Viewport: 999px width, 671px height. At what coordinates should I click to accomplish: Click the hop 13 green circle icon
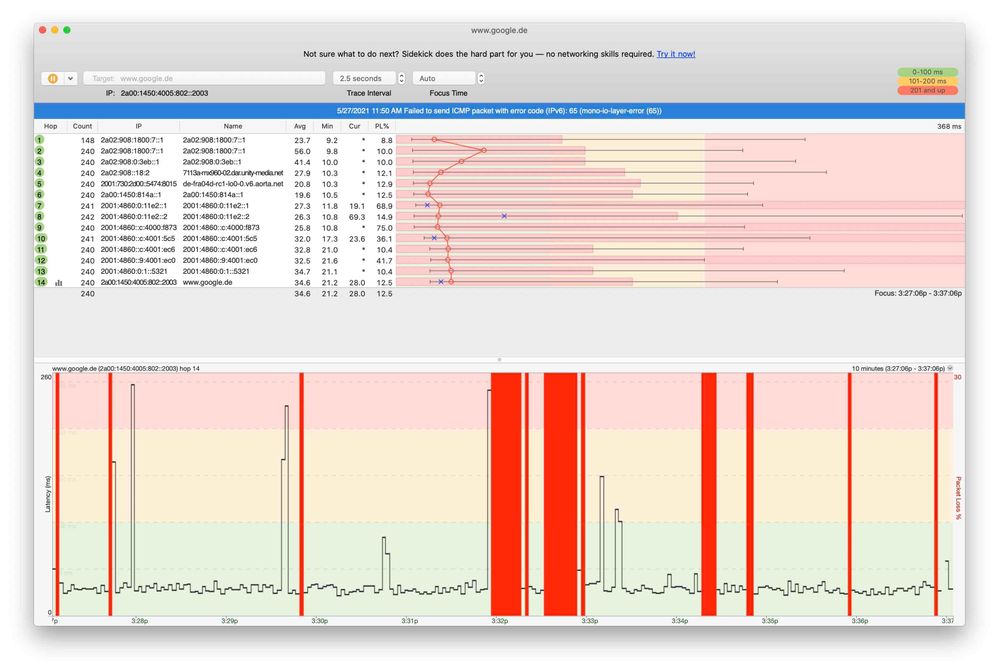click(41, 271)
